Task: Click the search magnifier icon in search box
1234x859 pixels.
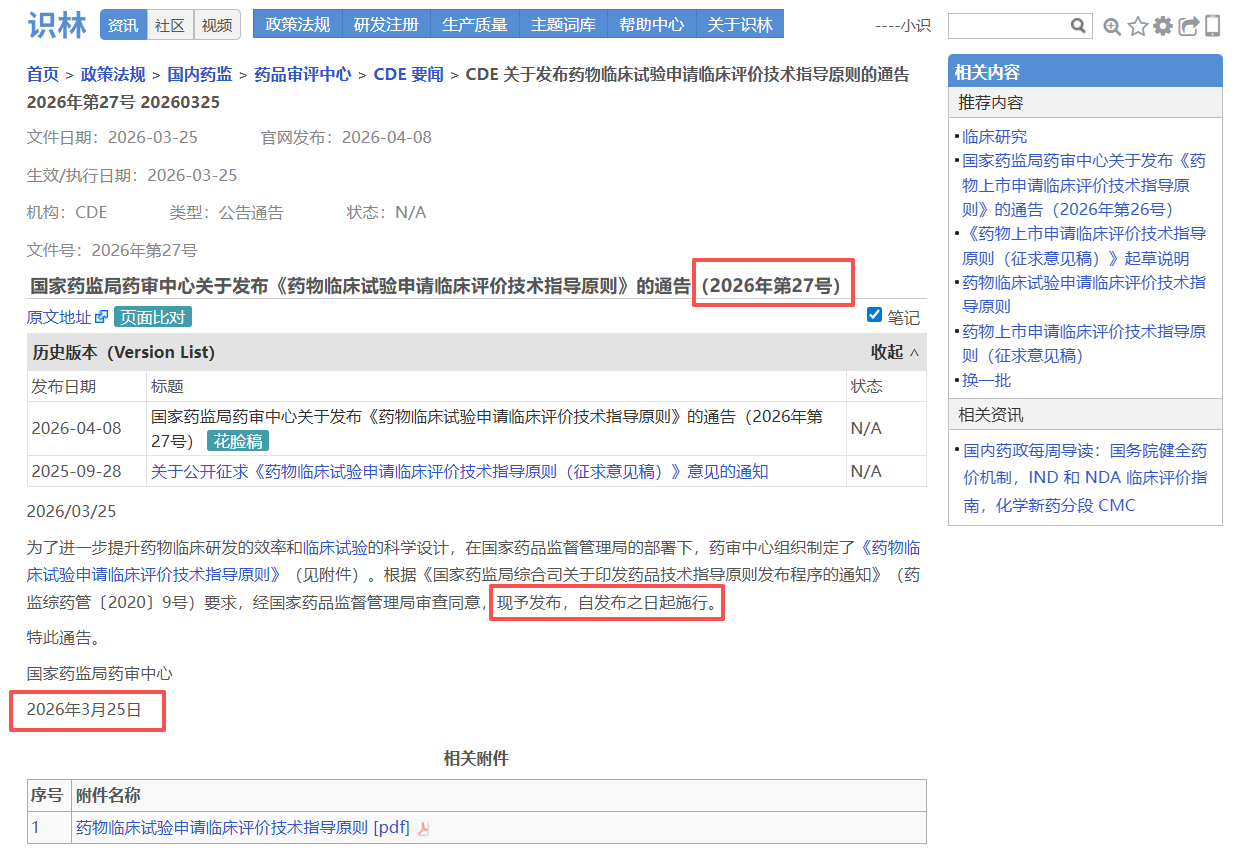Action: (1078, 26)
